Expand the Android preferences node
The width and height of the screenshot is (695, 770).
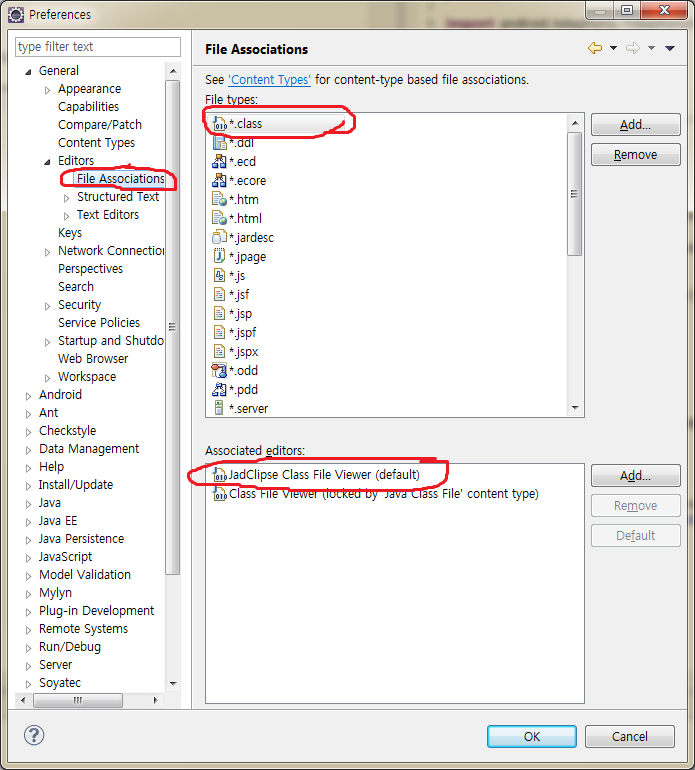[x=28, y=396]
